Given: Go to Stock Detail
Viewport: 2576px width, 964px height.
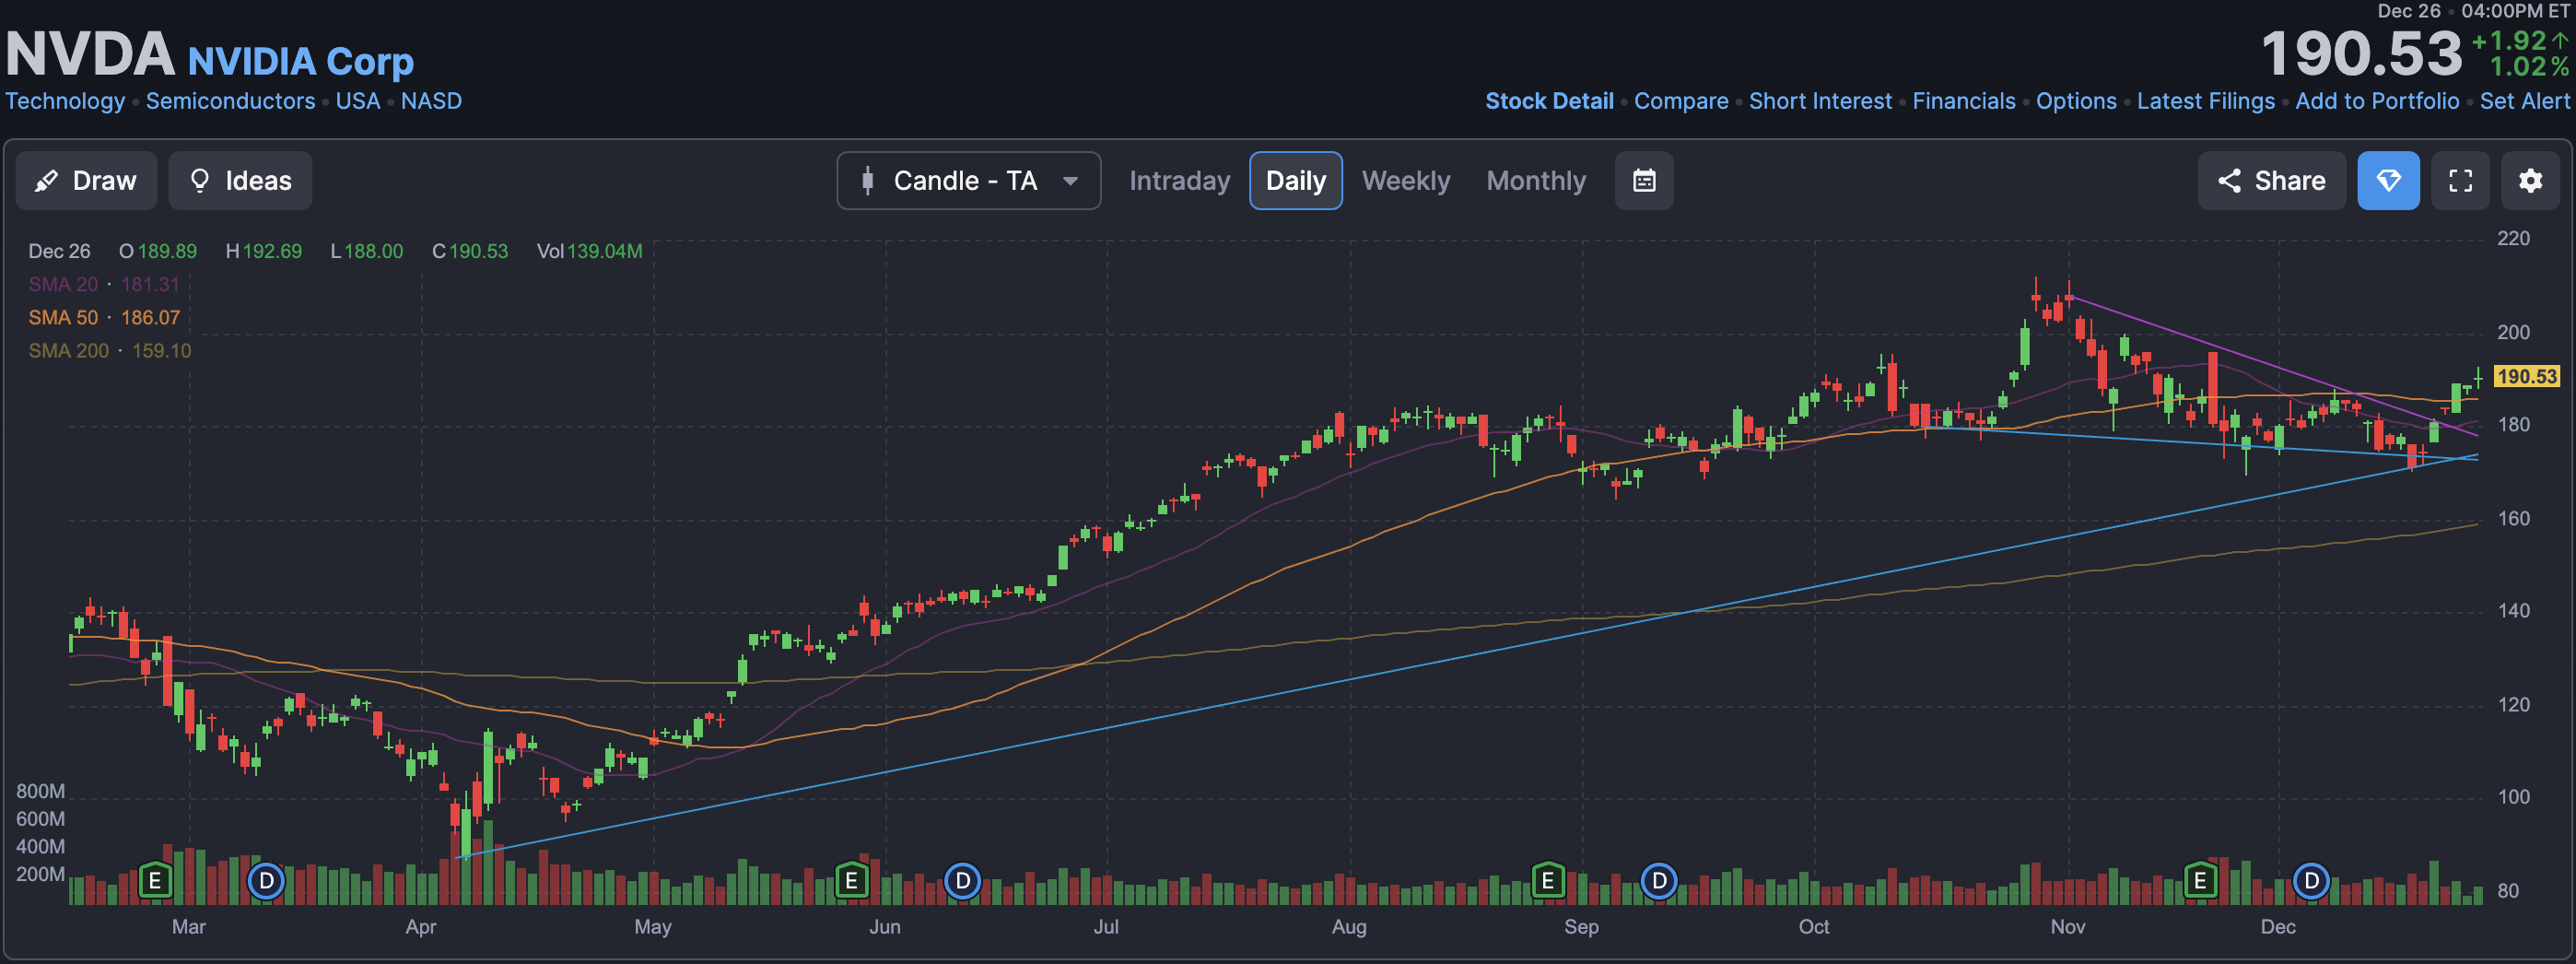Looking at the screenshot, I should point(1549,101).
